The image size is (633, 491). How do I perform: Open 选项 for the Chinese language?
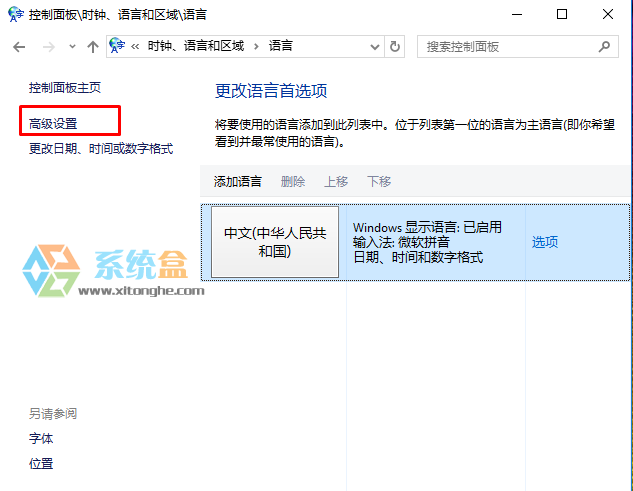(x=545, y=242)
